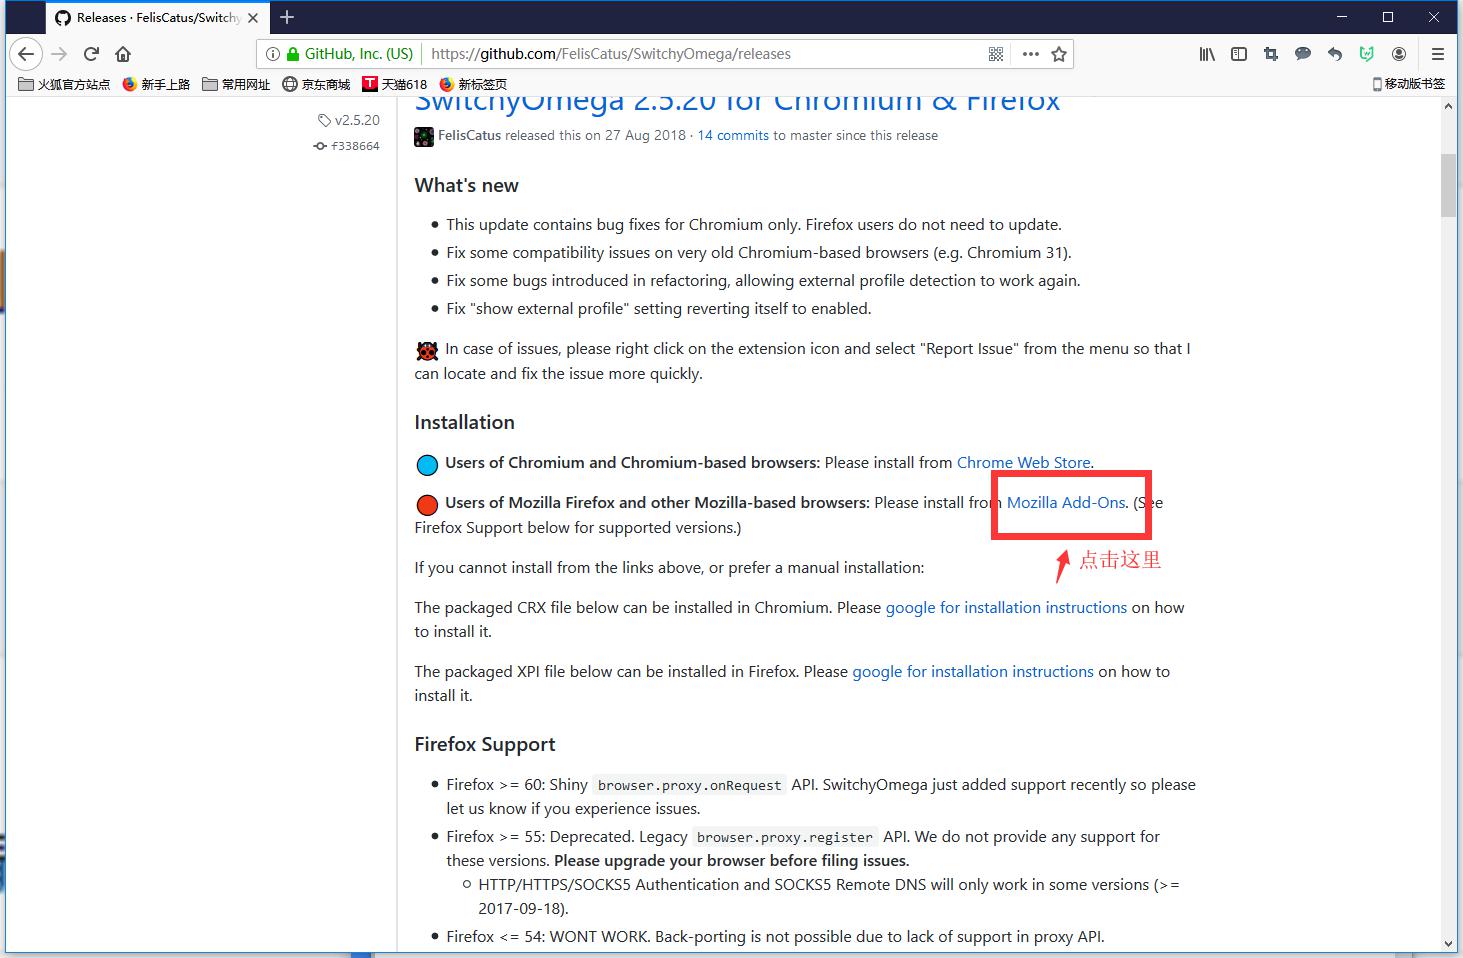Click the vertical scrollbar thumb
Viewport: 1463px width, 958px height.
pyautogui.click(x=1449, y=186)
